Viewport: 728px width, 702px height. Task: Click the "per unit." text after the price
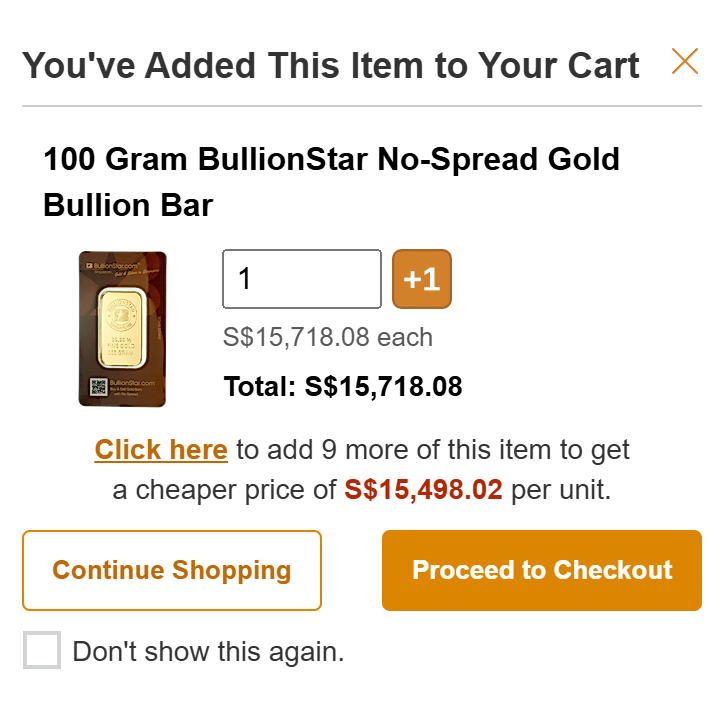[561, 491]
